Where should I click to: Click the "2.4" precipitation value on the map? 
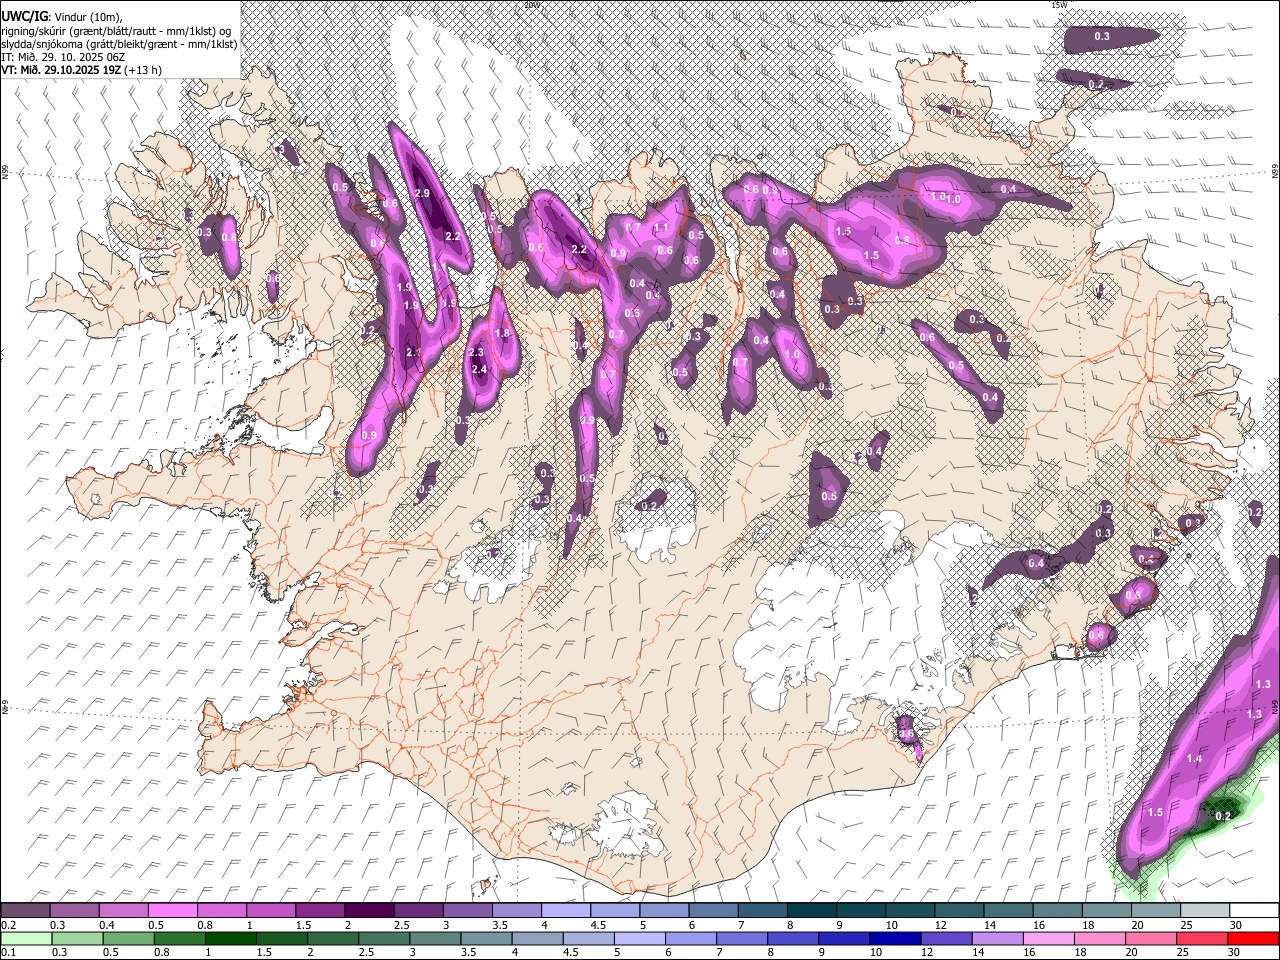[x=479, y=369]
